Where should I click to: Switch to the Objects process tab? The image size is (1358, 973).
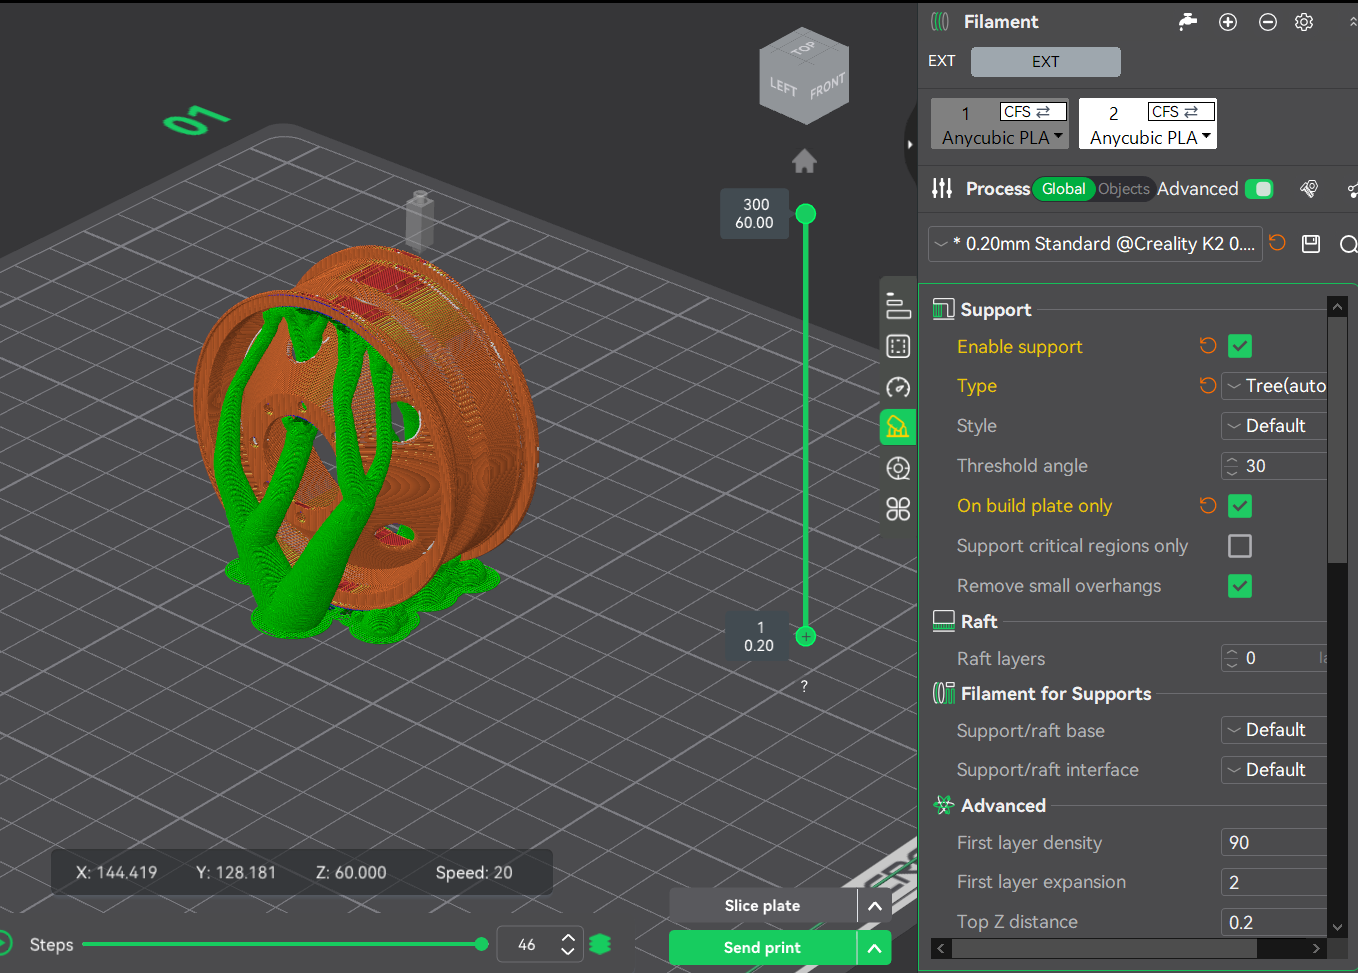(x=1124, y=189)
